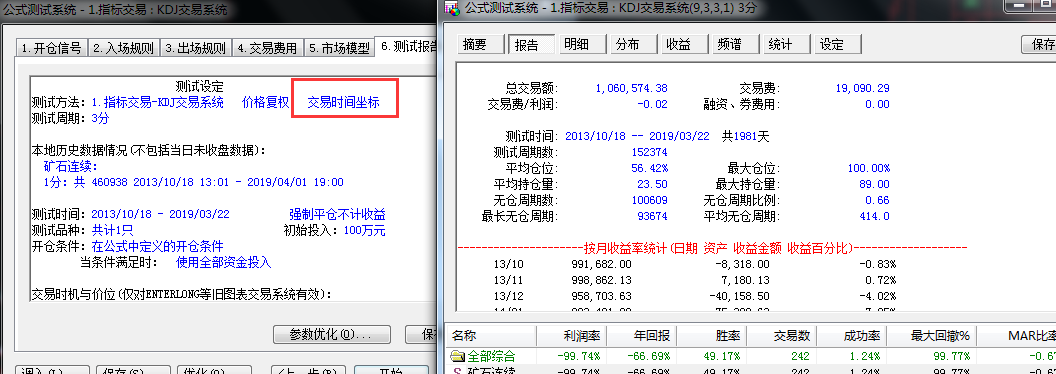The image size is (1056, 374).
Task: Sort by the 成功率 column header
Action: 853,336
